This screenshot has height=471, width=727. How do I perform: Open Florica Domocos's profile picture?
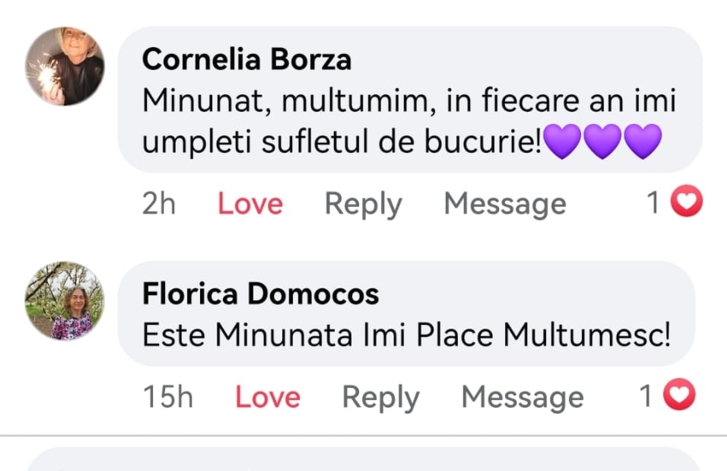64,300
